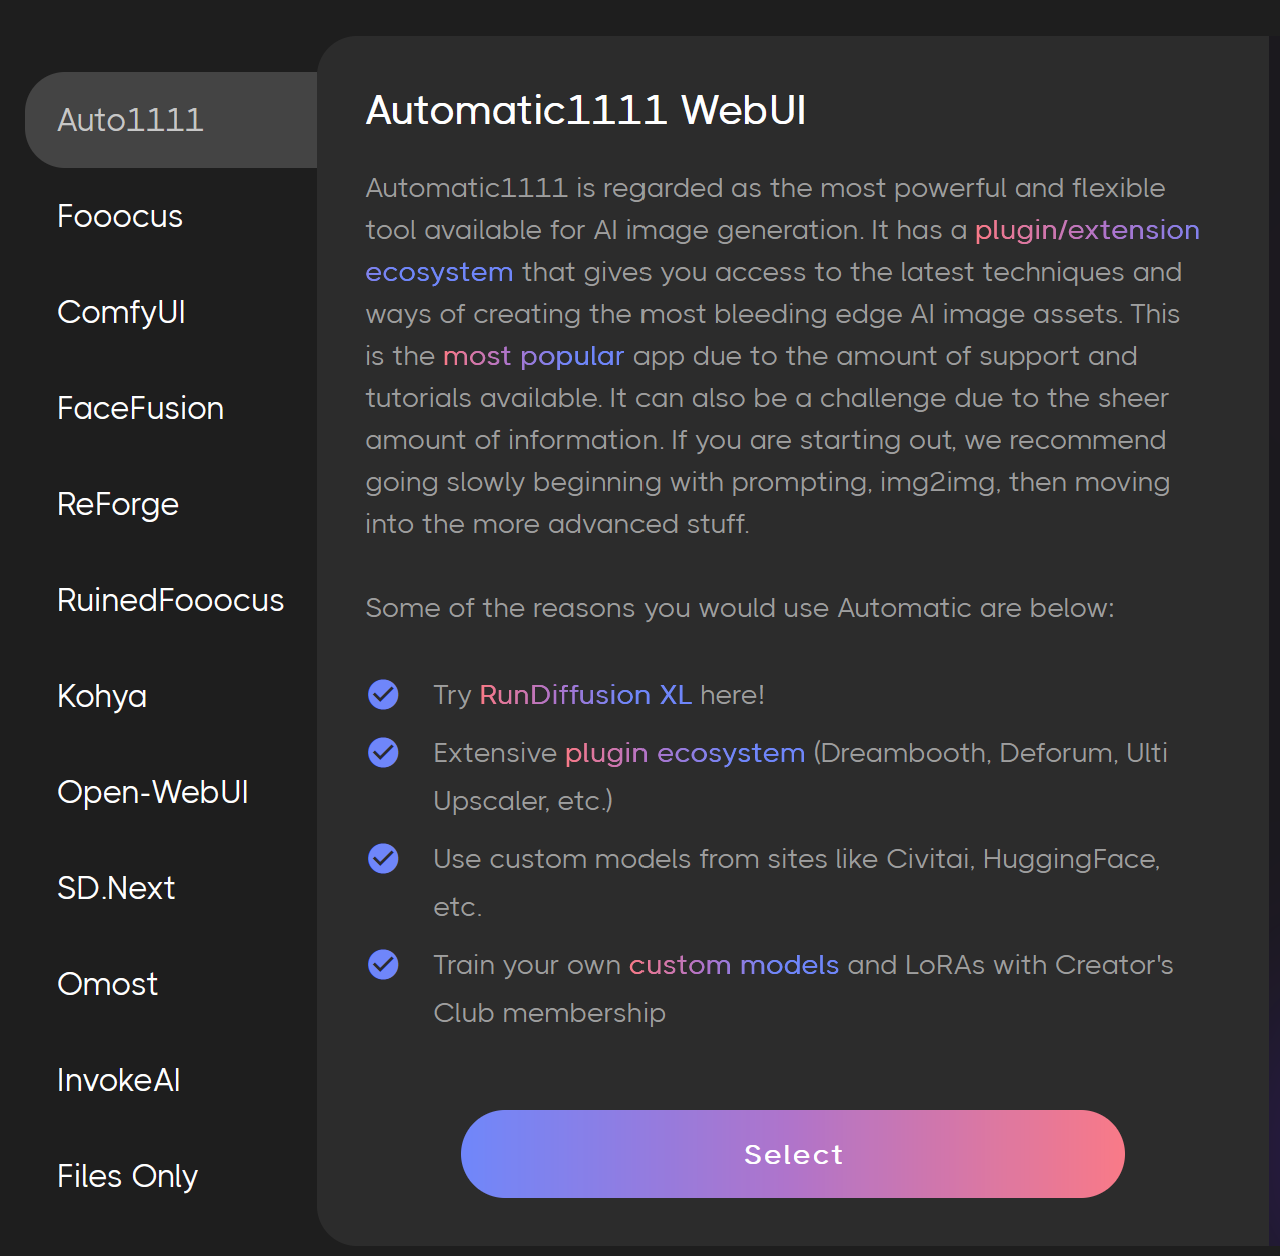Click the checkmark beside Train your own bullet
The width and height of the screenshot is (1280, 1256).
pos(383,964)
